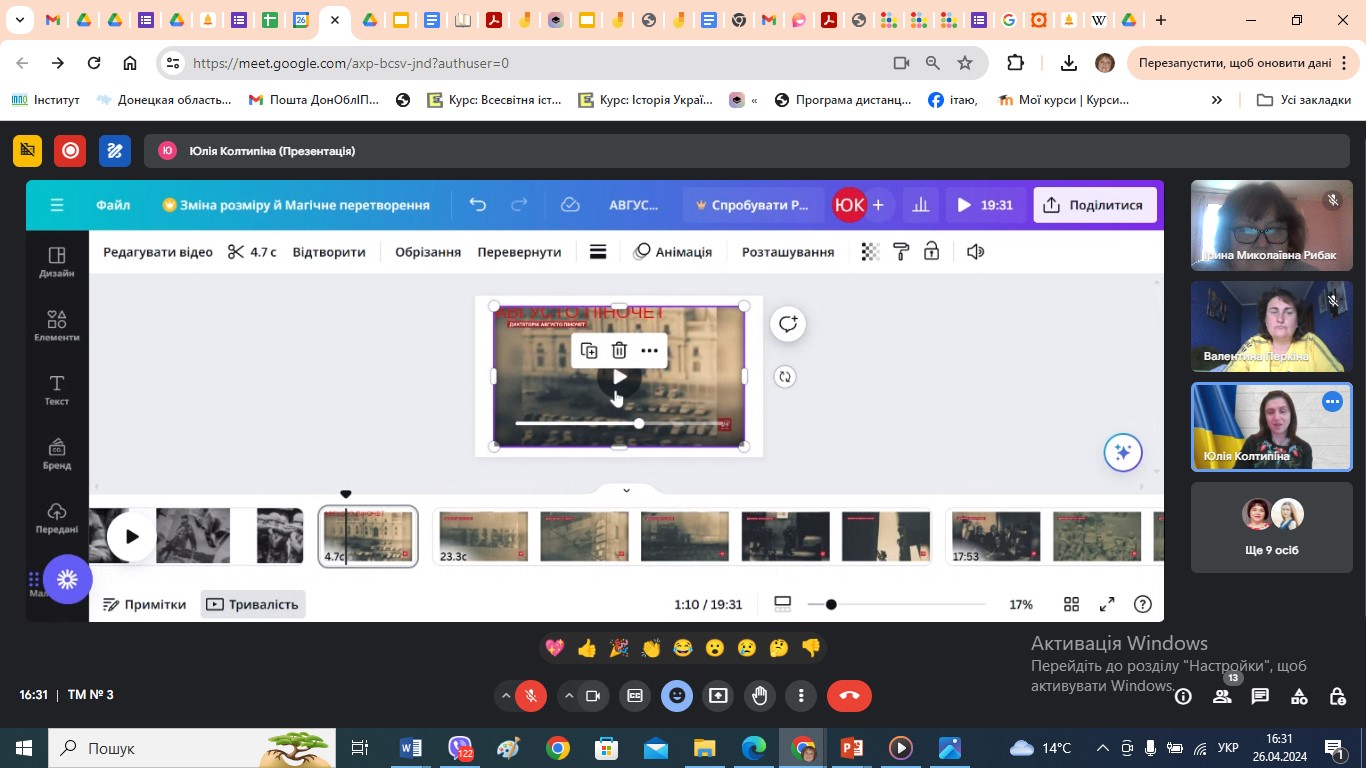Leave the Meet call
The width and height of the screenshot is (1366, 768).
click(x=849, y=696)
